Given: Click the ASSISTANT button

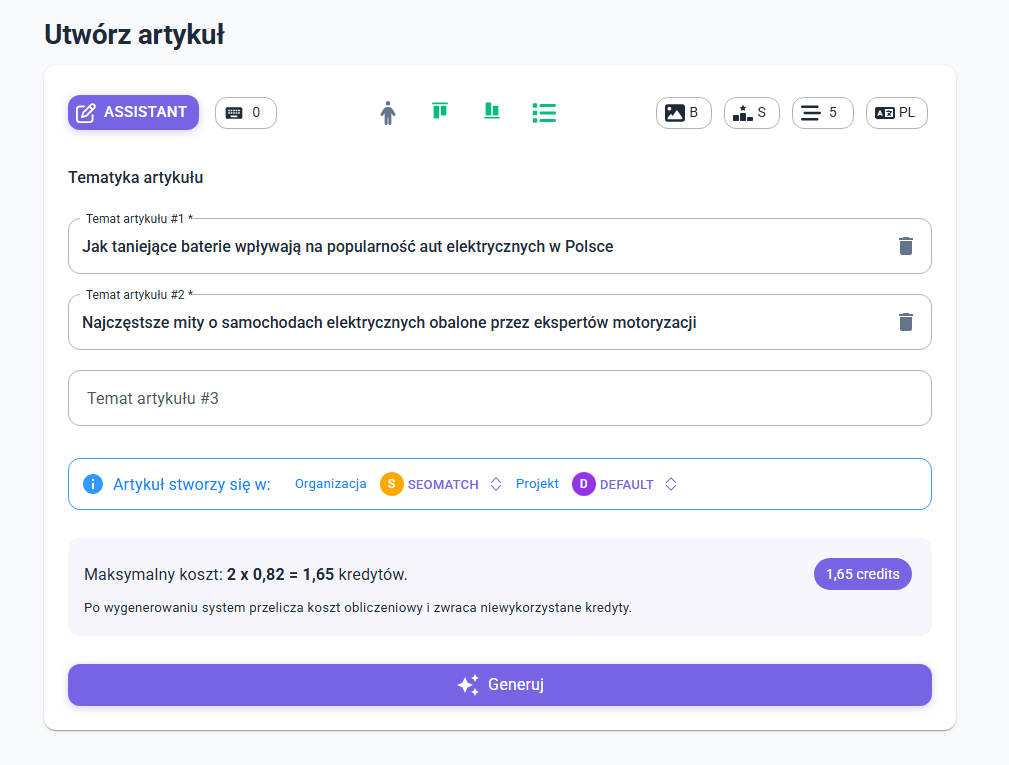Looking at the screenshot, I should coord(133,112).
